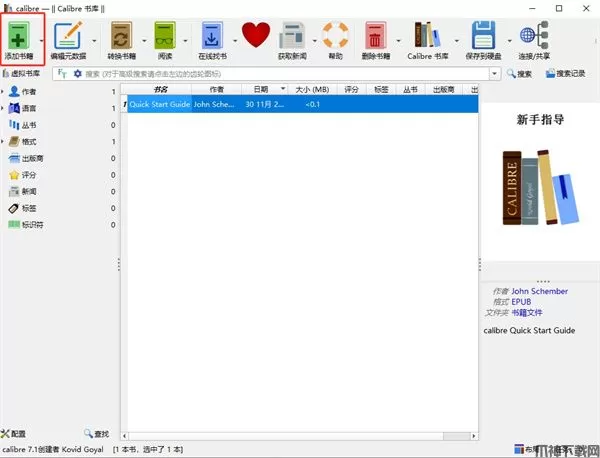Open the Remove books dropdown arrow
The width and height of the screenshot is (600, 458).
(x=398, y=41)
